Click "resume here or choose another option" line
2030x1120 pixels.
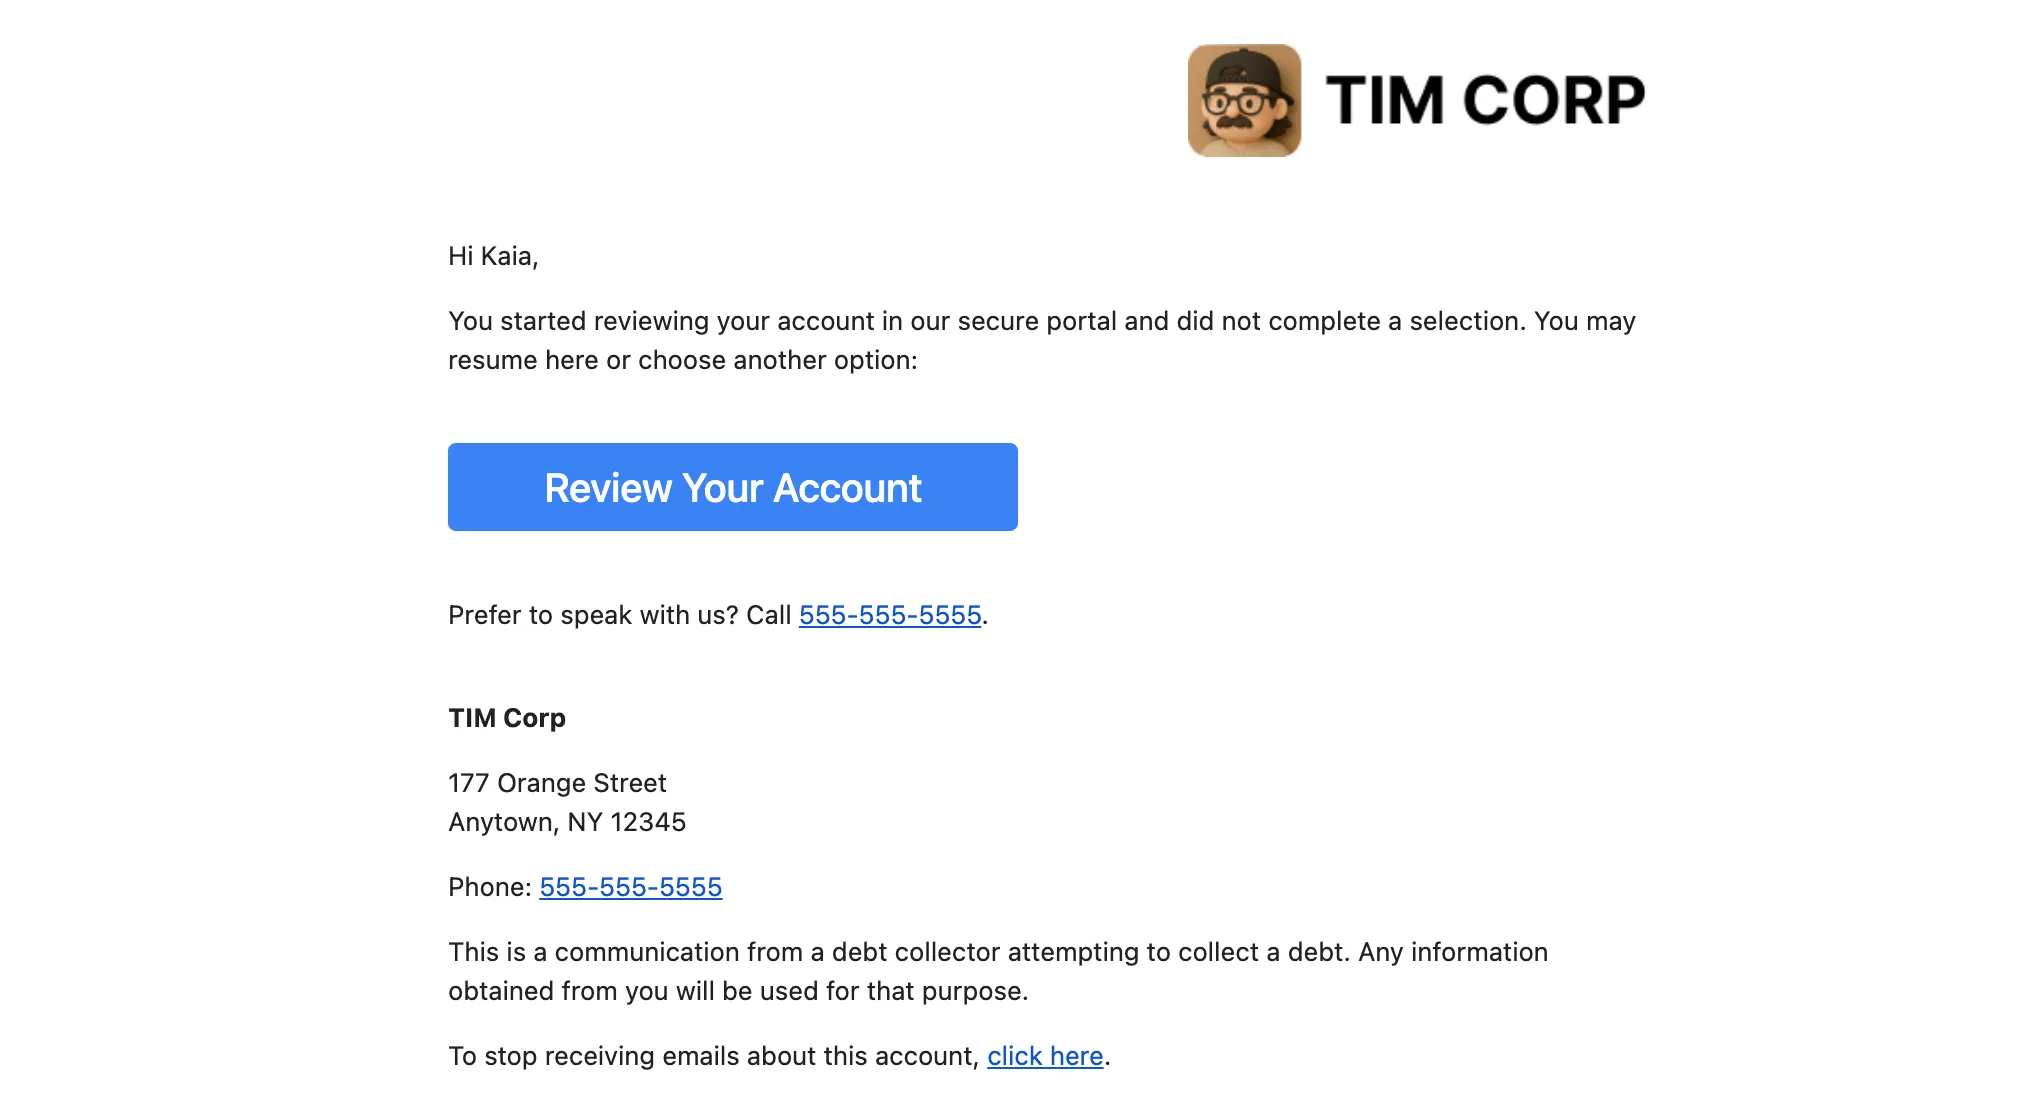point(682,360)
